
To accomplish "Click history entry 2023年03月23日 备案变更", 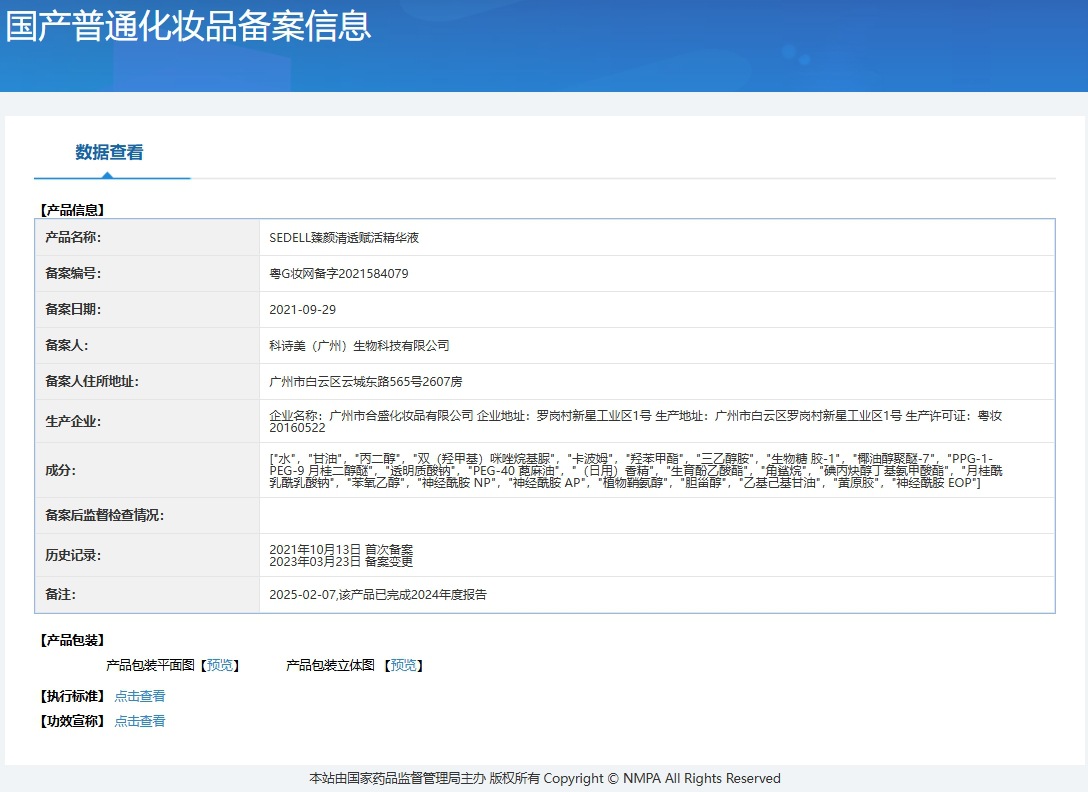I will click(341, 562).
